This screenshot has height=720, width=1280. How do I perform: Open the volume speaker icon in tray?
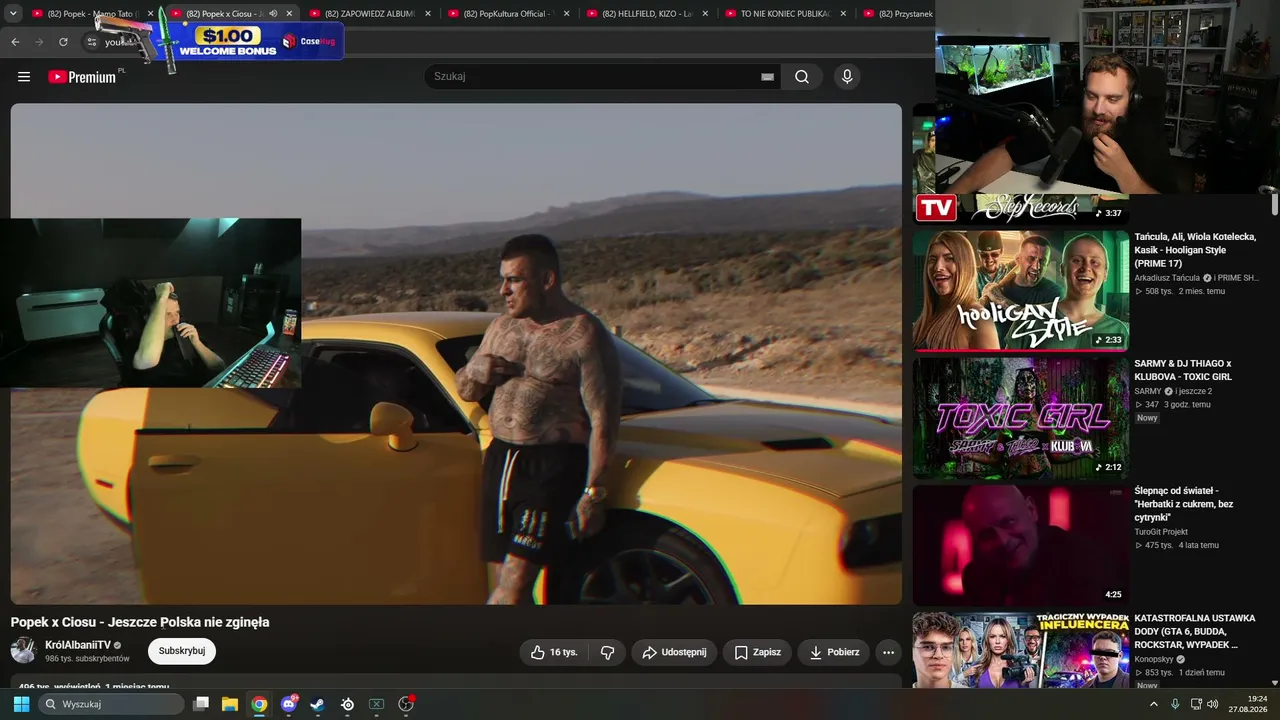coord(1213,704)
